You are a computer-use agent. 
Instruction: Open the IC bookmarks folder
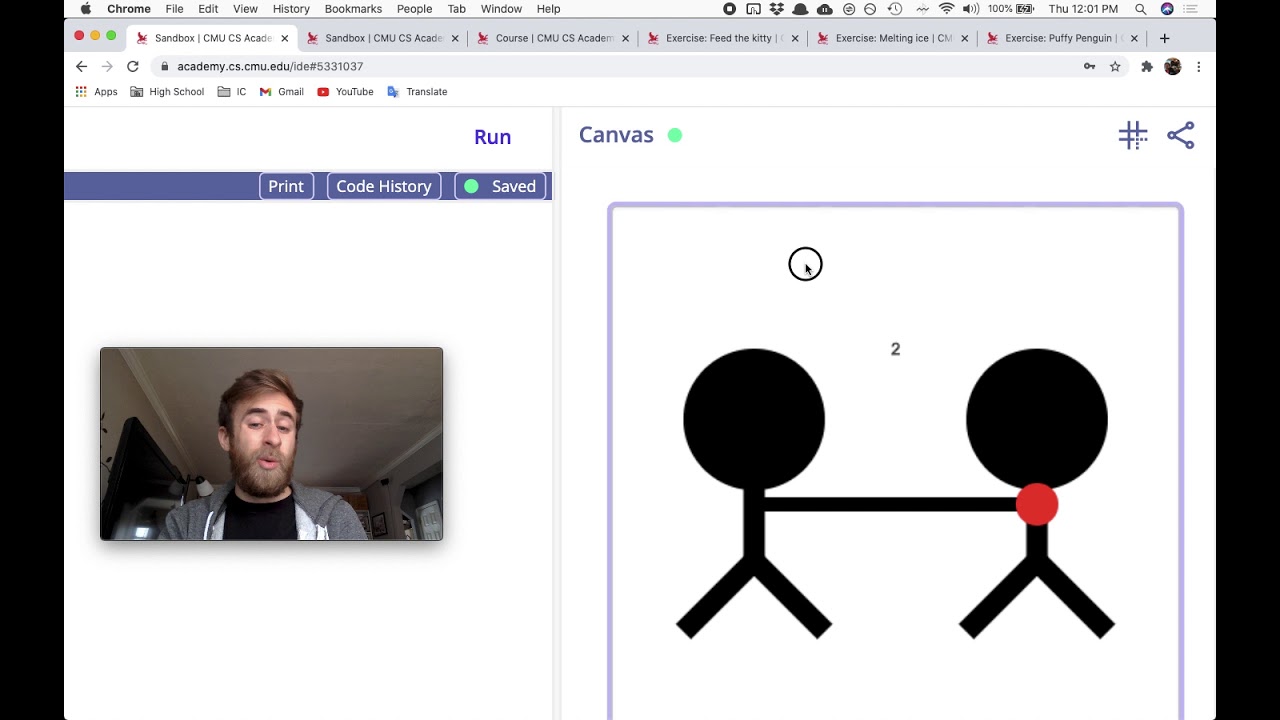232,92
